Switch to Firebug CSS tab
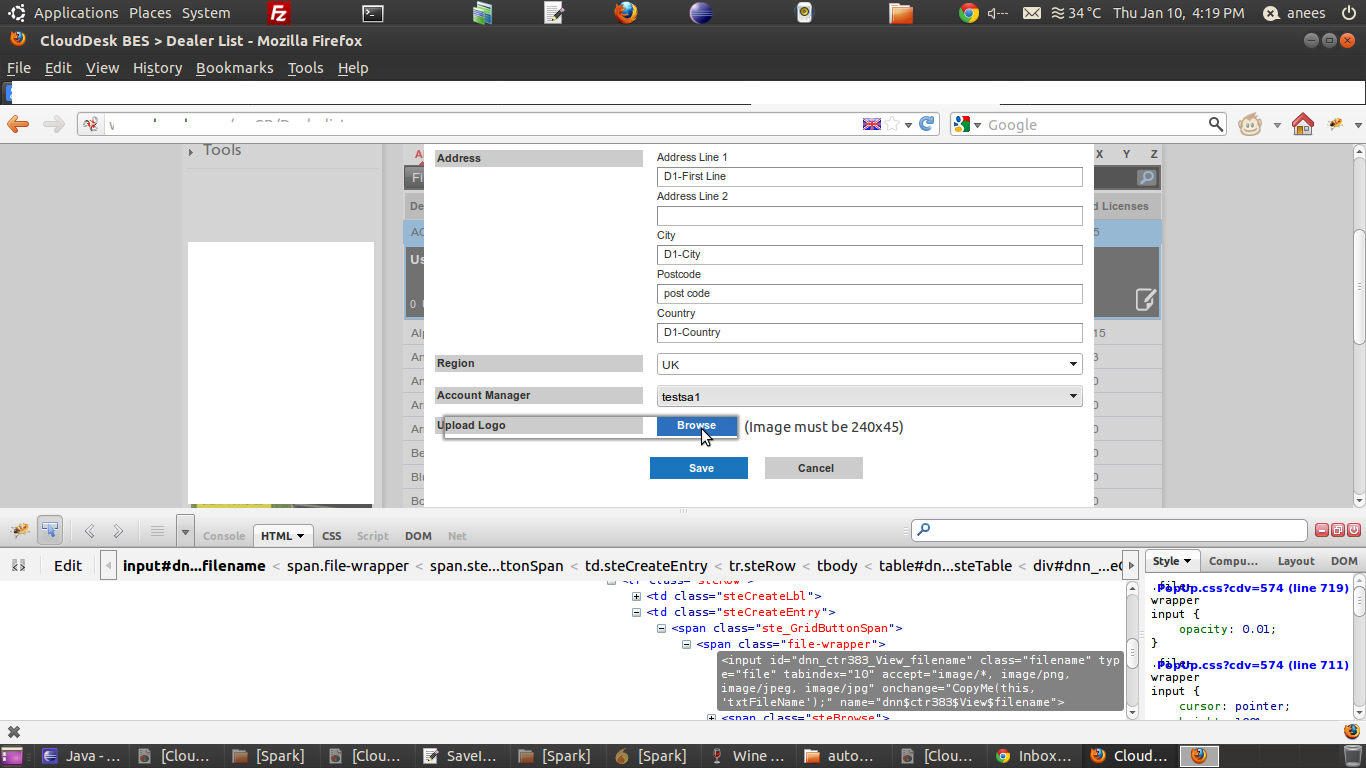Screen dimensions: 1366x768 point(331,536)
